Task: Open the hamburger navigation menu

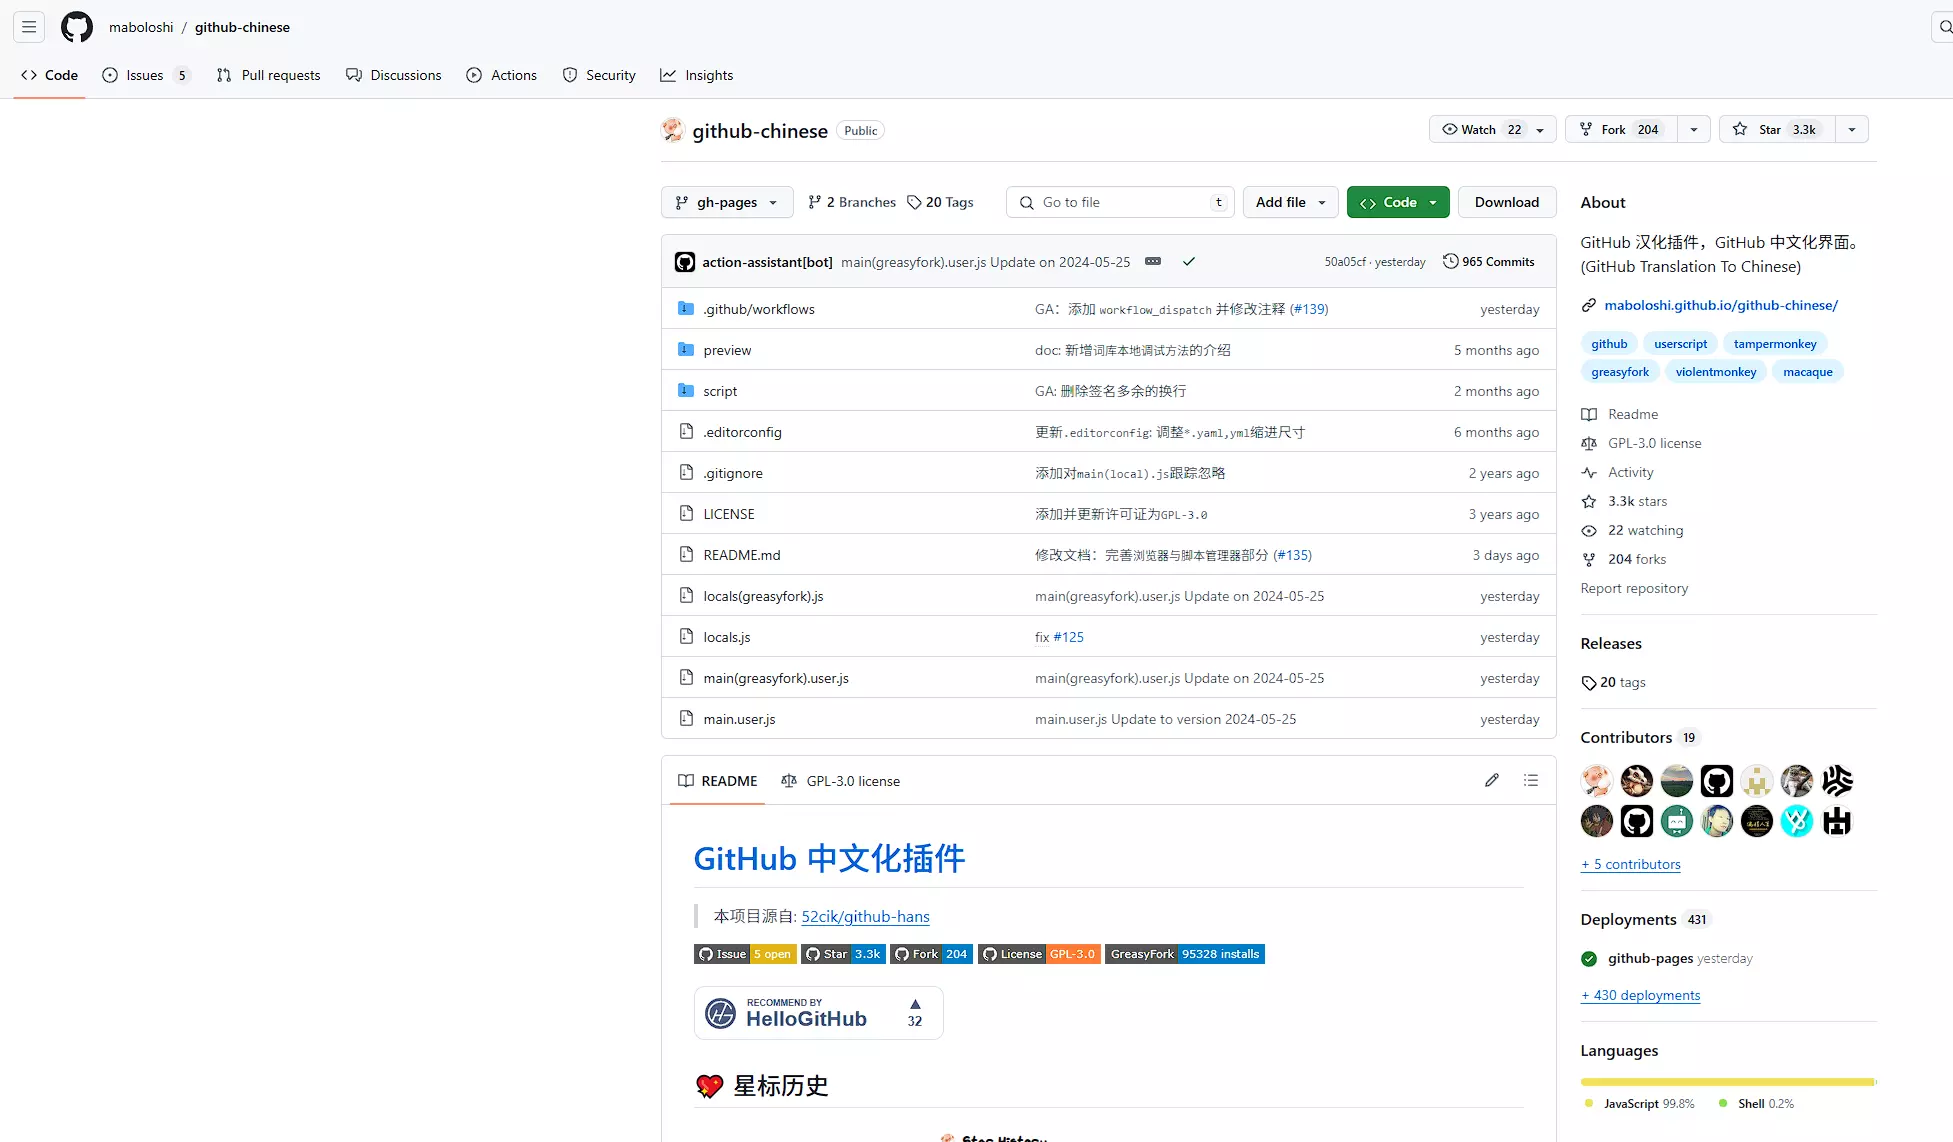Action: [29, 27]
